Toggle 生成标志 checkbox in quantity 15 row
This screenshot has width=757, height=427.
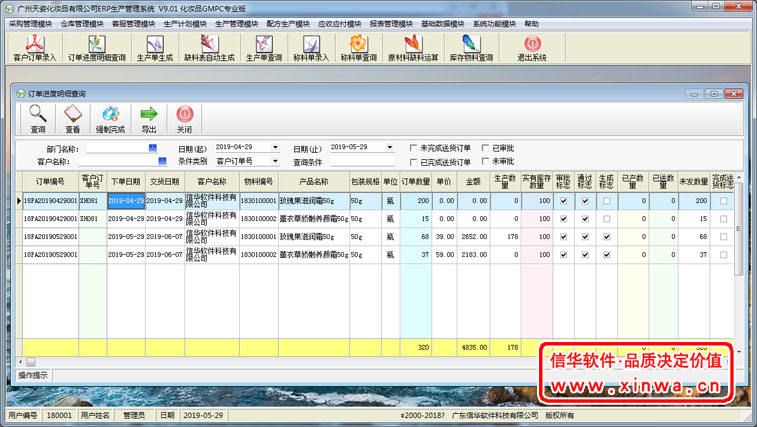[607, 219]
